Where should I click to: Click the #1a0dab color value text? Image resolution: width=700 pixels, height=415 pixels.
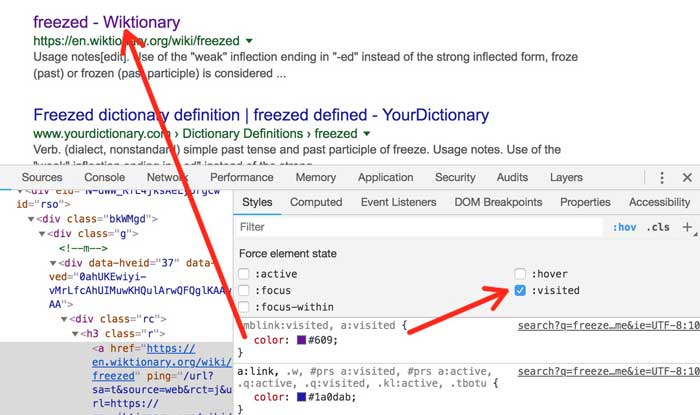point(331,397)
